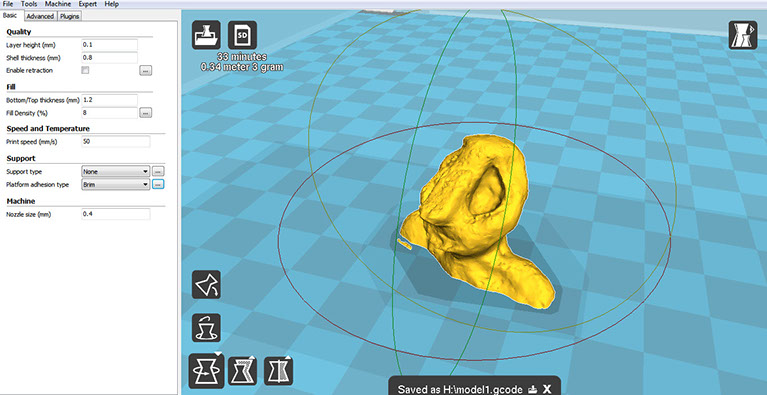Select the Mirror tool icon
This screenshot has width=767, height=395.
point(278,371)
